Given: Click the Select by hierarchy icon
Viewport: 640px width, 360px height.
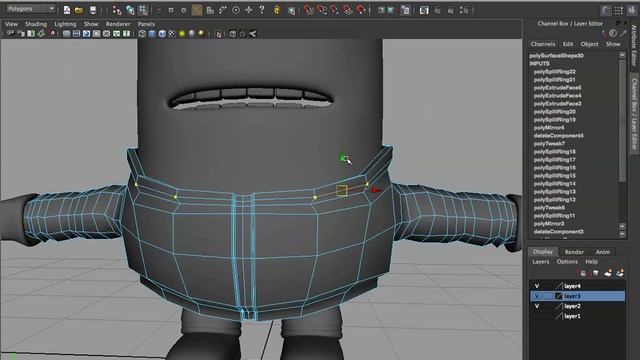Looking at the screenshot, I should coord(117,10).
